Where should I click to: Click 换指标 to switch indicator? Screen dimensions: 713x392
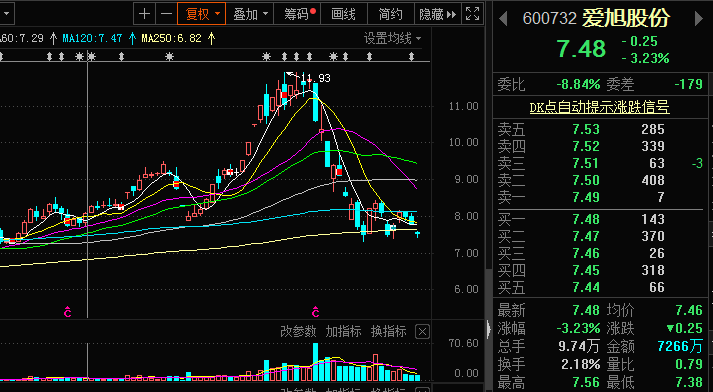pyautogui.click(x=388, y=332)
